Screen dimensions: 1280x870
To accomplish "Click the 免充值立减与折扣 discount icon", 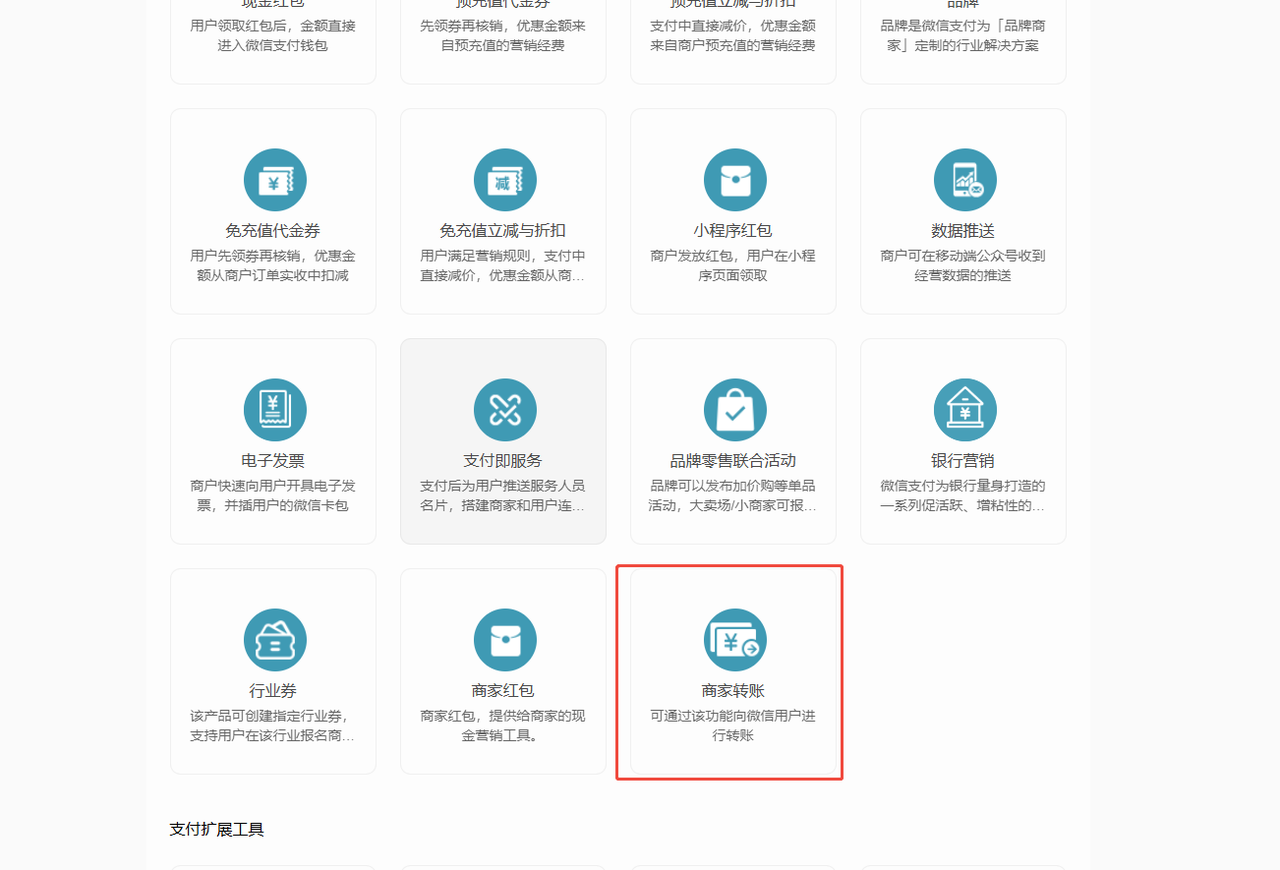I will click(x=504, y=180).
